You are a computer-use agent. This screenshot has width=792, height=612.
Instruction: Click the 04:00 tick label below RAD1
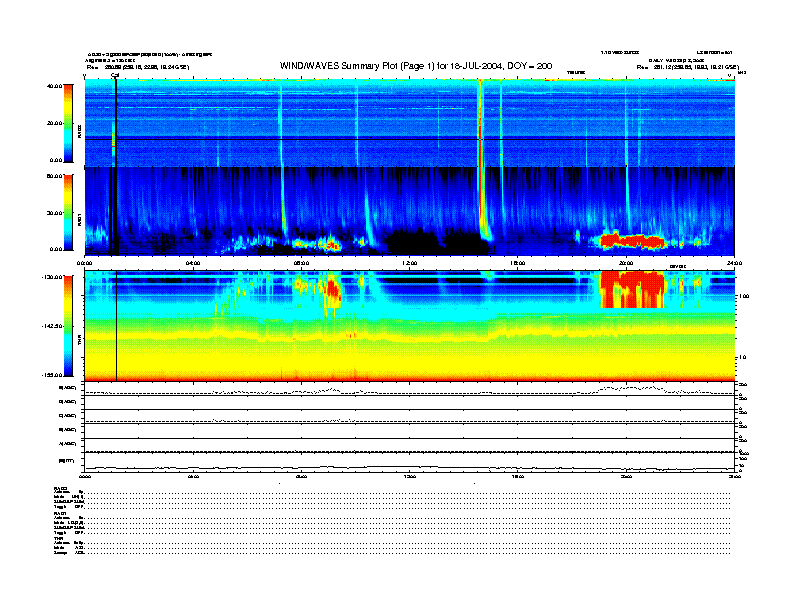(193, 262)
